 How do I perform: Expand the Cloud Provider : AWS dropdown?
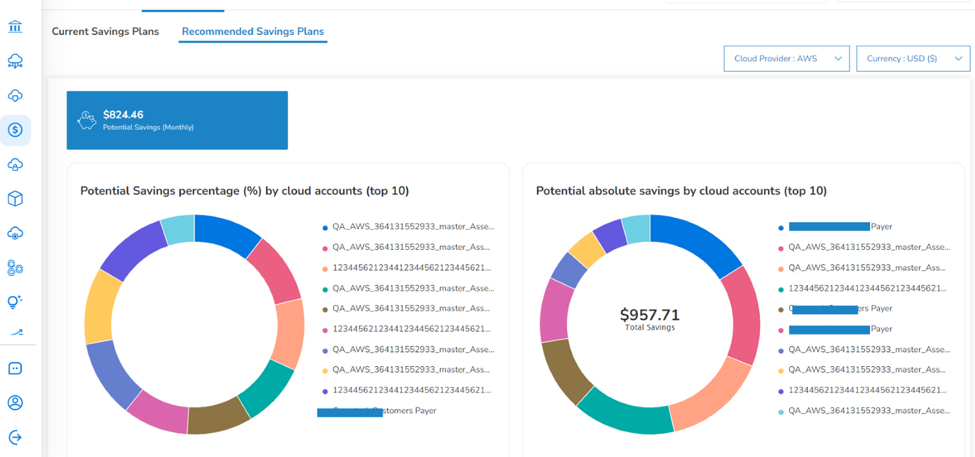[x=787, y=58]
